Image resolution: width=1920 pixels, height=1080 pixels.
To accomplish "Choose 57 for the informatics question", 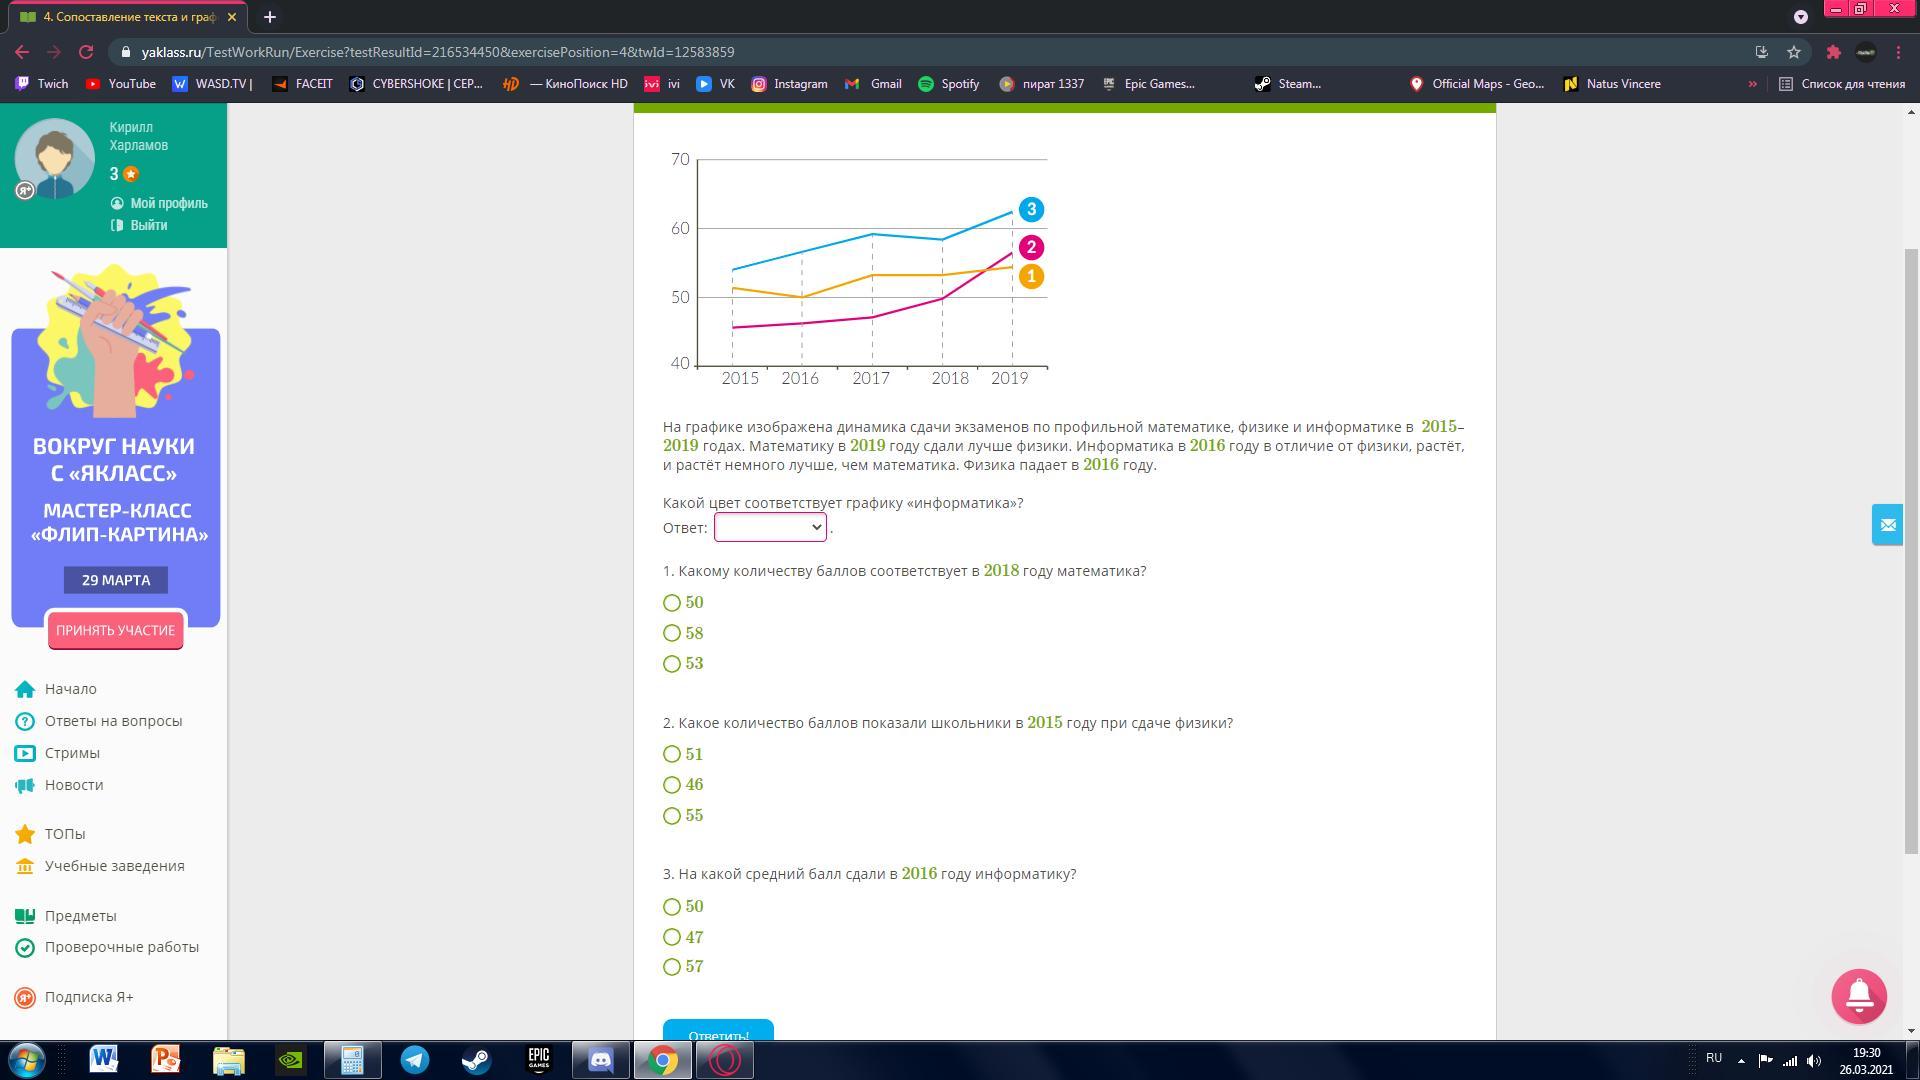I will 672,967.
